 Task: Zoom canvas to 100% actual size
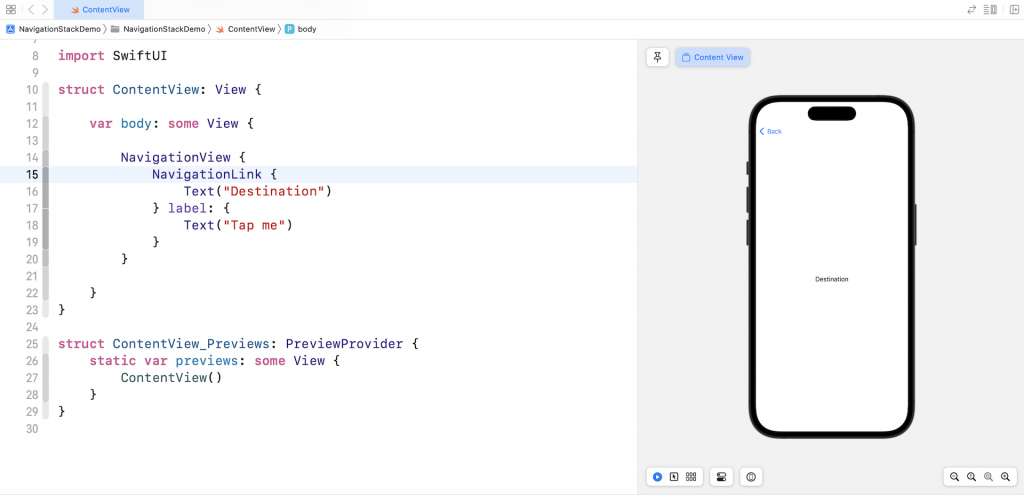pos(972,477)
